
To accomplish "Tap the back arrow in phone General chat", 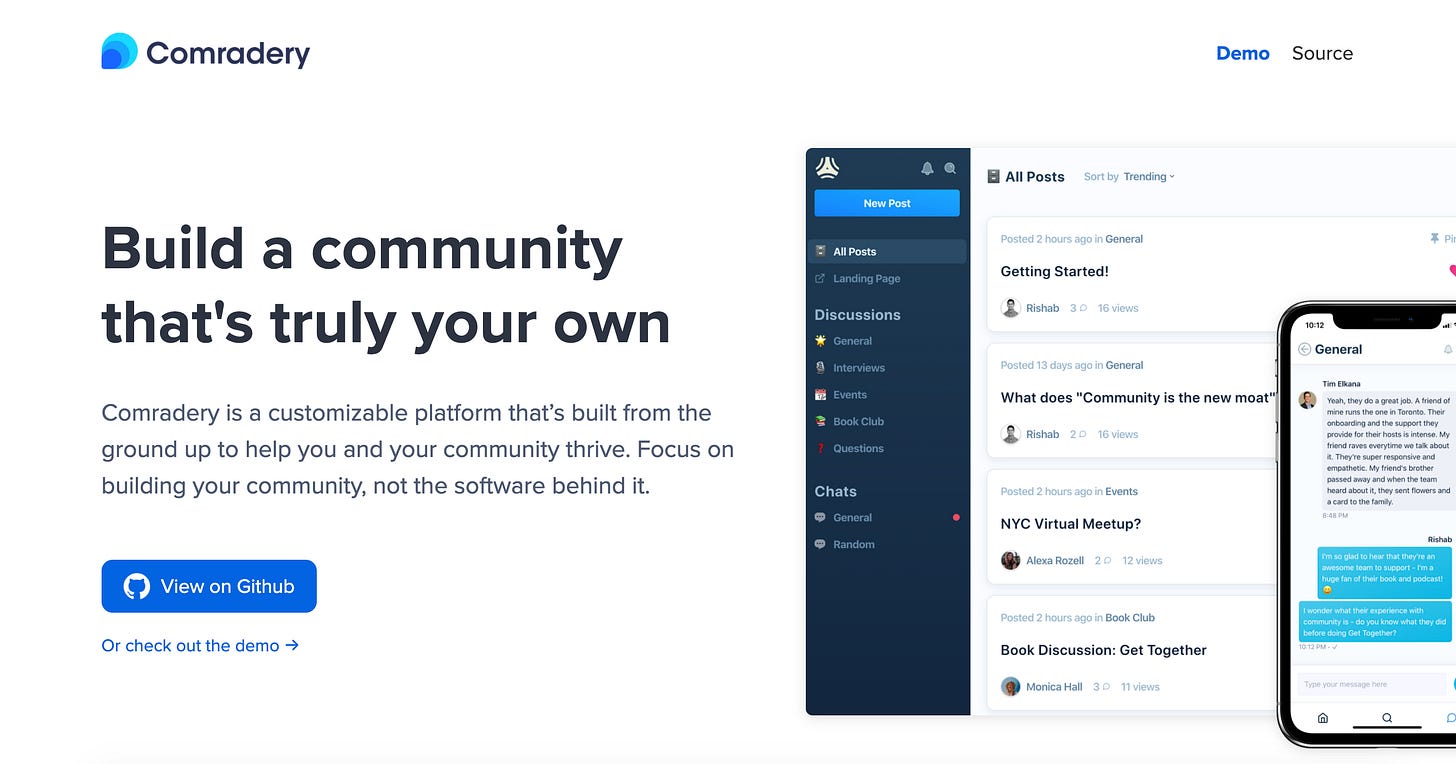I will coord(1304,349).
